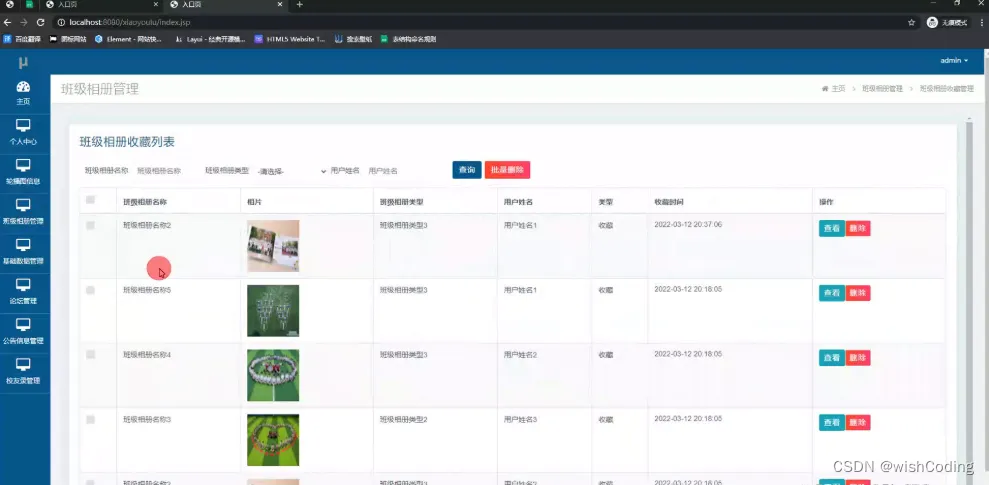Close the active 入口页 tab
989x485 pixels.
281,4
